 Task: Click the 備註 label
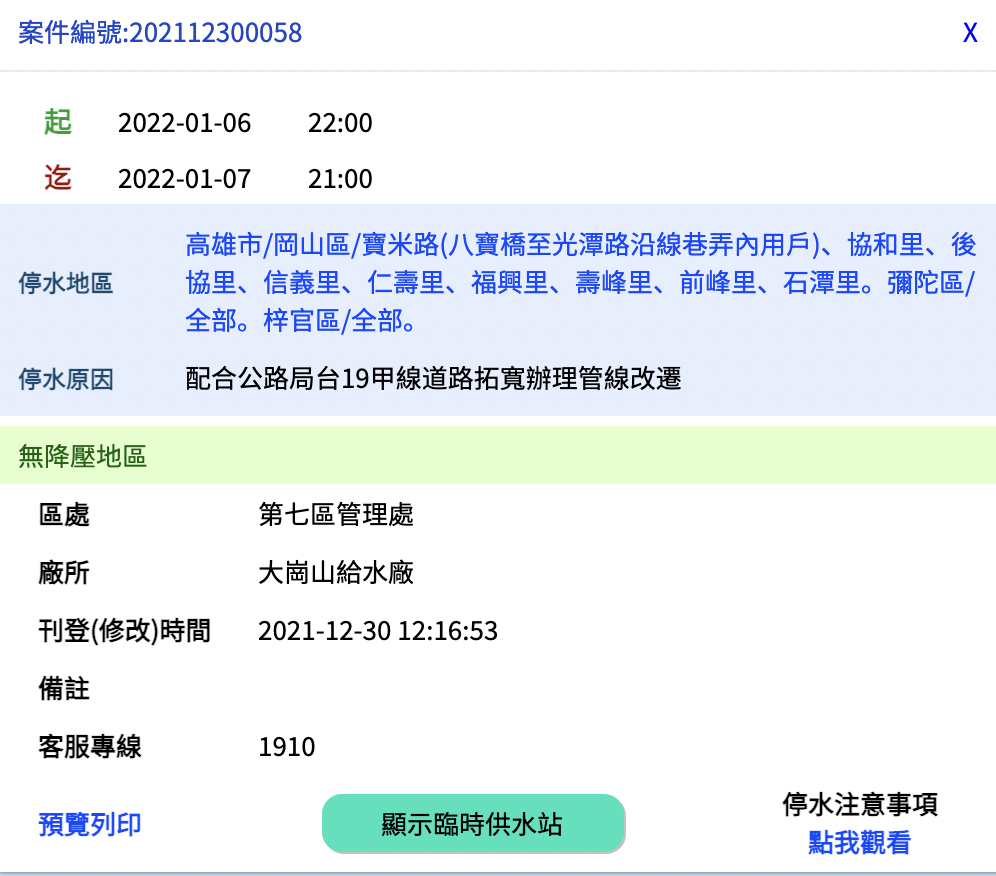(x=64, y=689)
